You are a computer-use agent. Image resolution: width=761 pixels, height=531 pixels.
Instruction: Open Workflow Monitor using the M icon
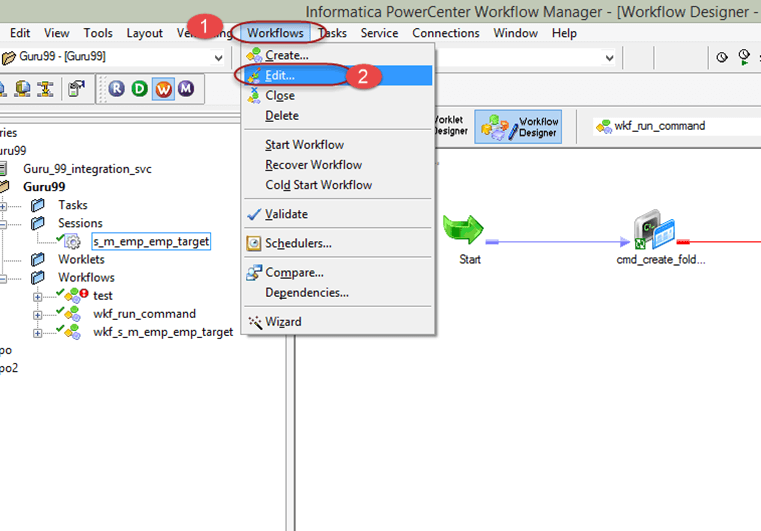186,89
